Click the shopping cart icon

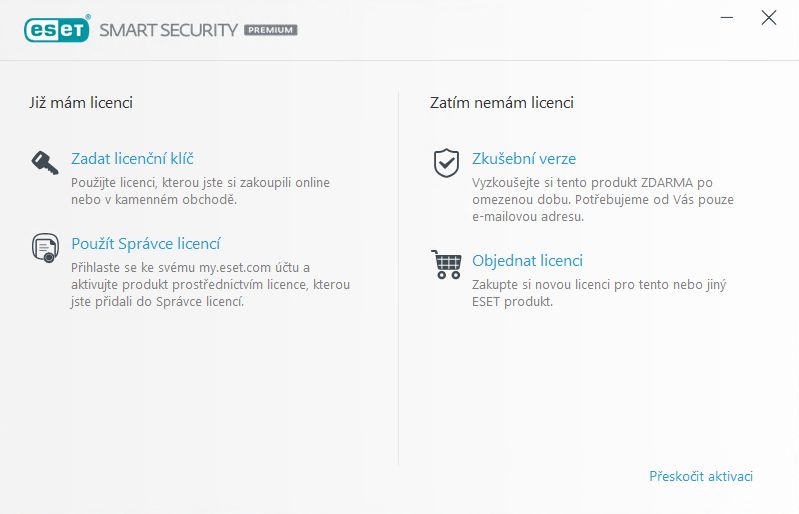[x=446, y=264]
